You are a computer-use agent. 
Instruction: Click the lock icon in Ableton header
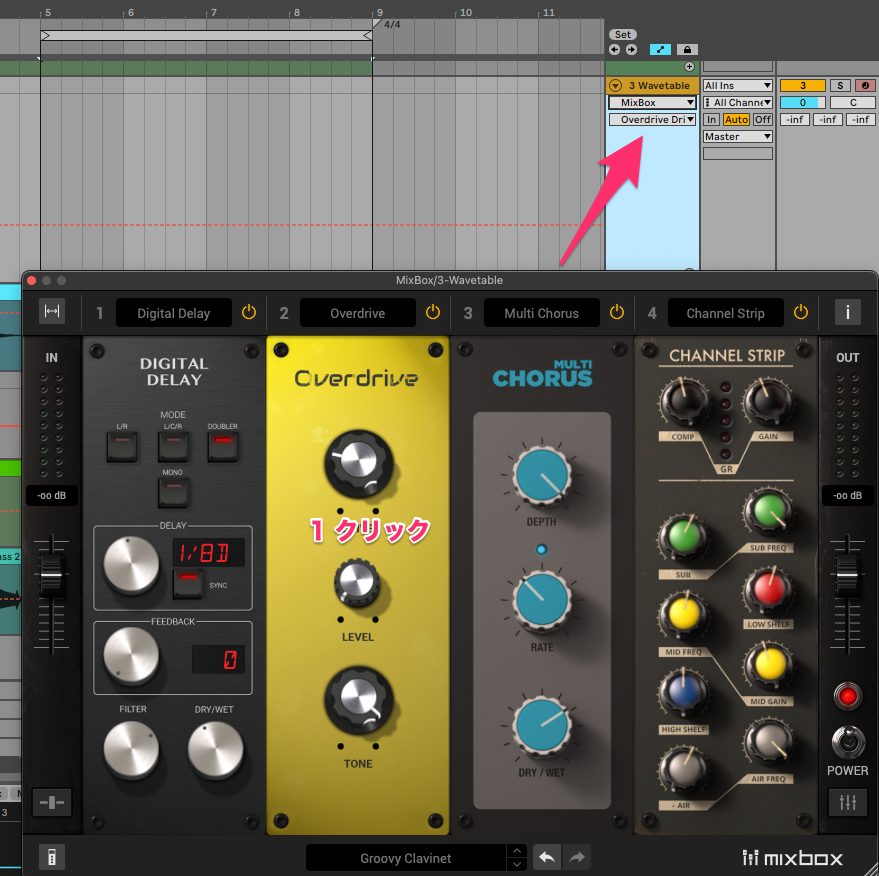click(x=687, y=49)
